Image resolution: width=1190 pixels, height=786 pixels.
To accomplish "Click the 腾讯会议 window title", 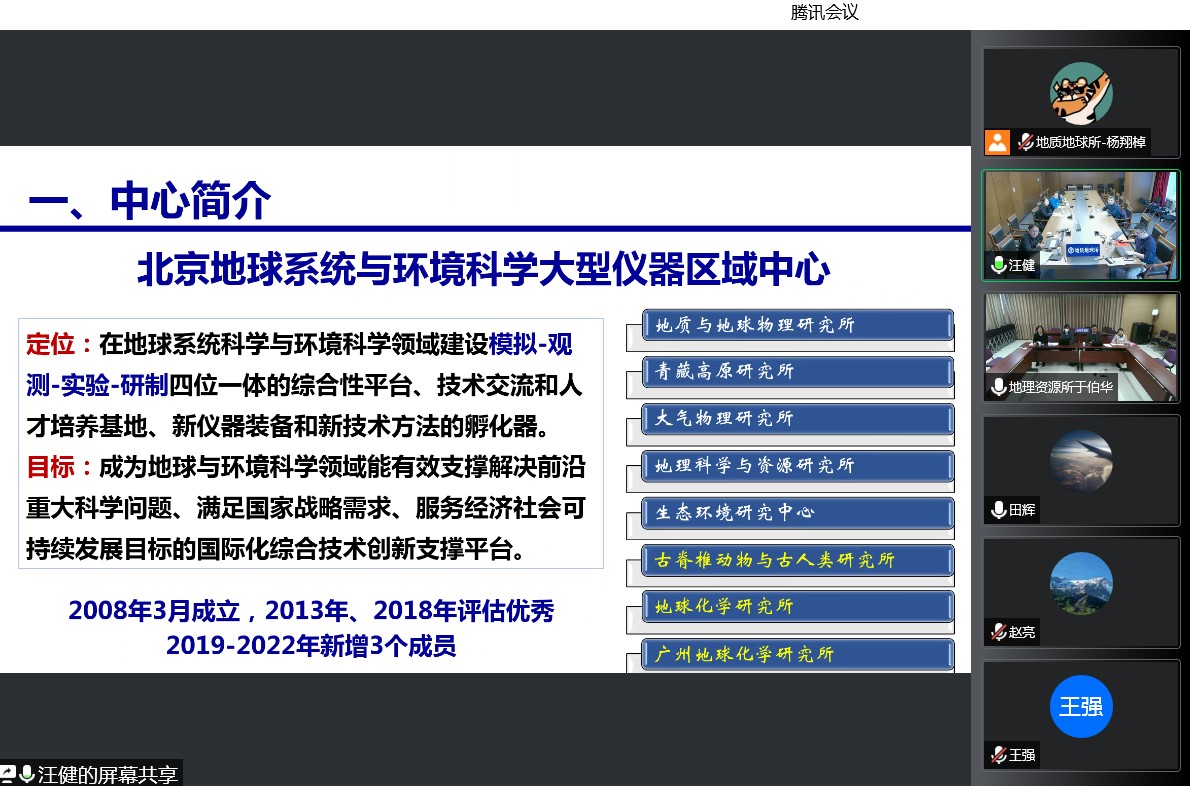I will click(824, 13).
